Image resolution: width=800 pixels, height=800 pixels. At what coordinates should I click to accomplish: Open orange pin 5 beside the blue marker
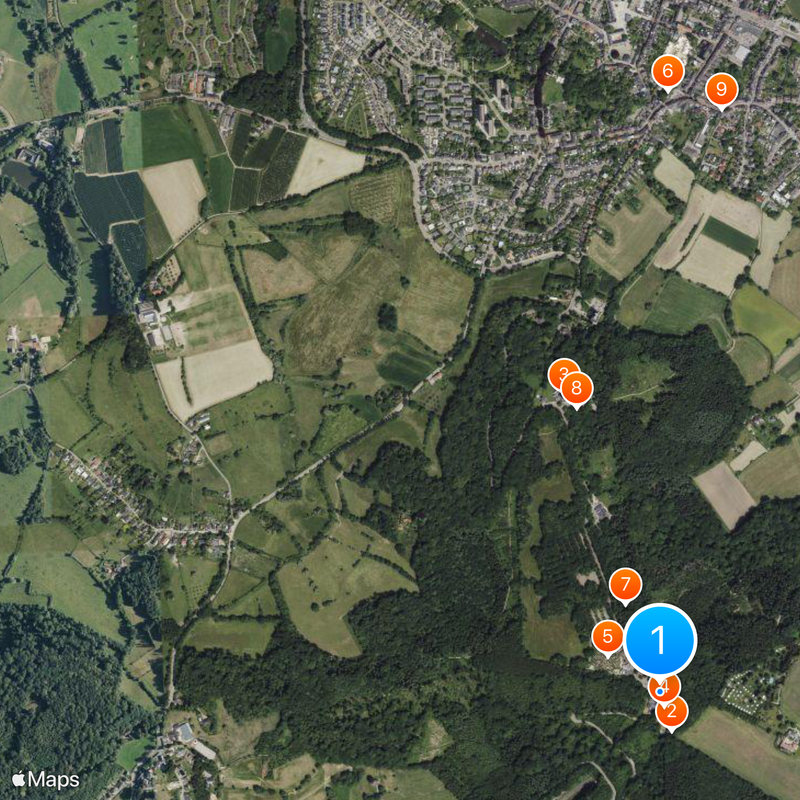608,638
